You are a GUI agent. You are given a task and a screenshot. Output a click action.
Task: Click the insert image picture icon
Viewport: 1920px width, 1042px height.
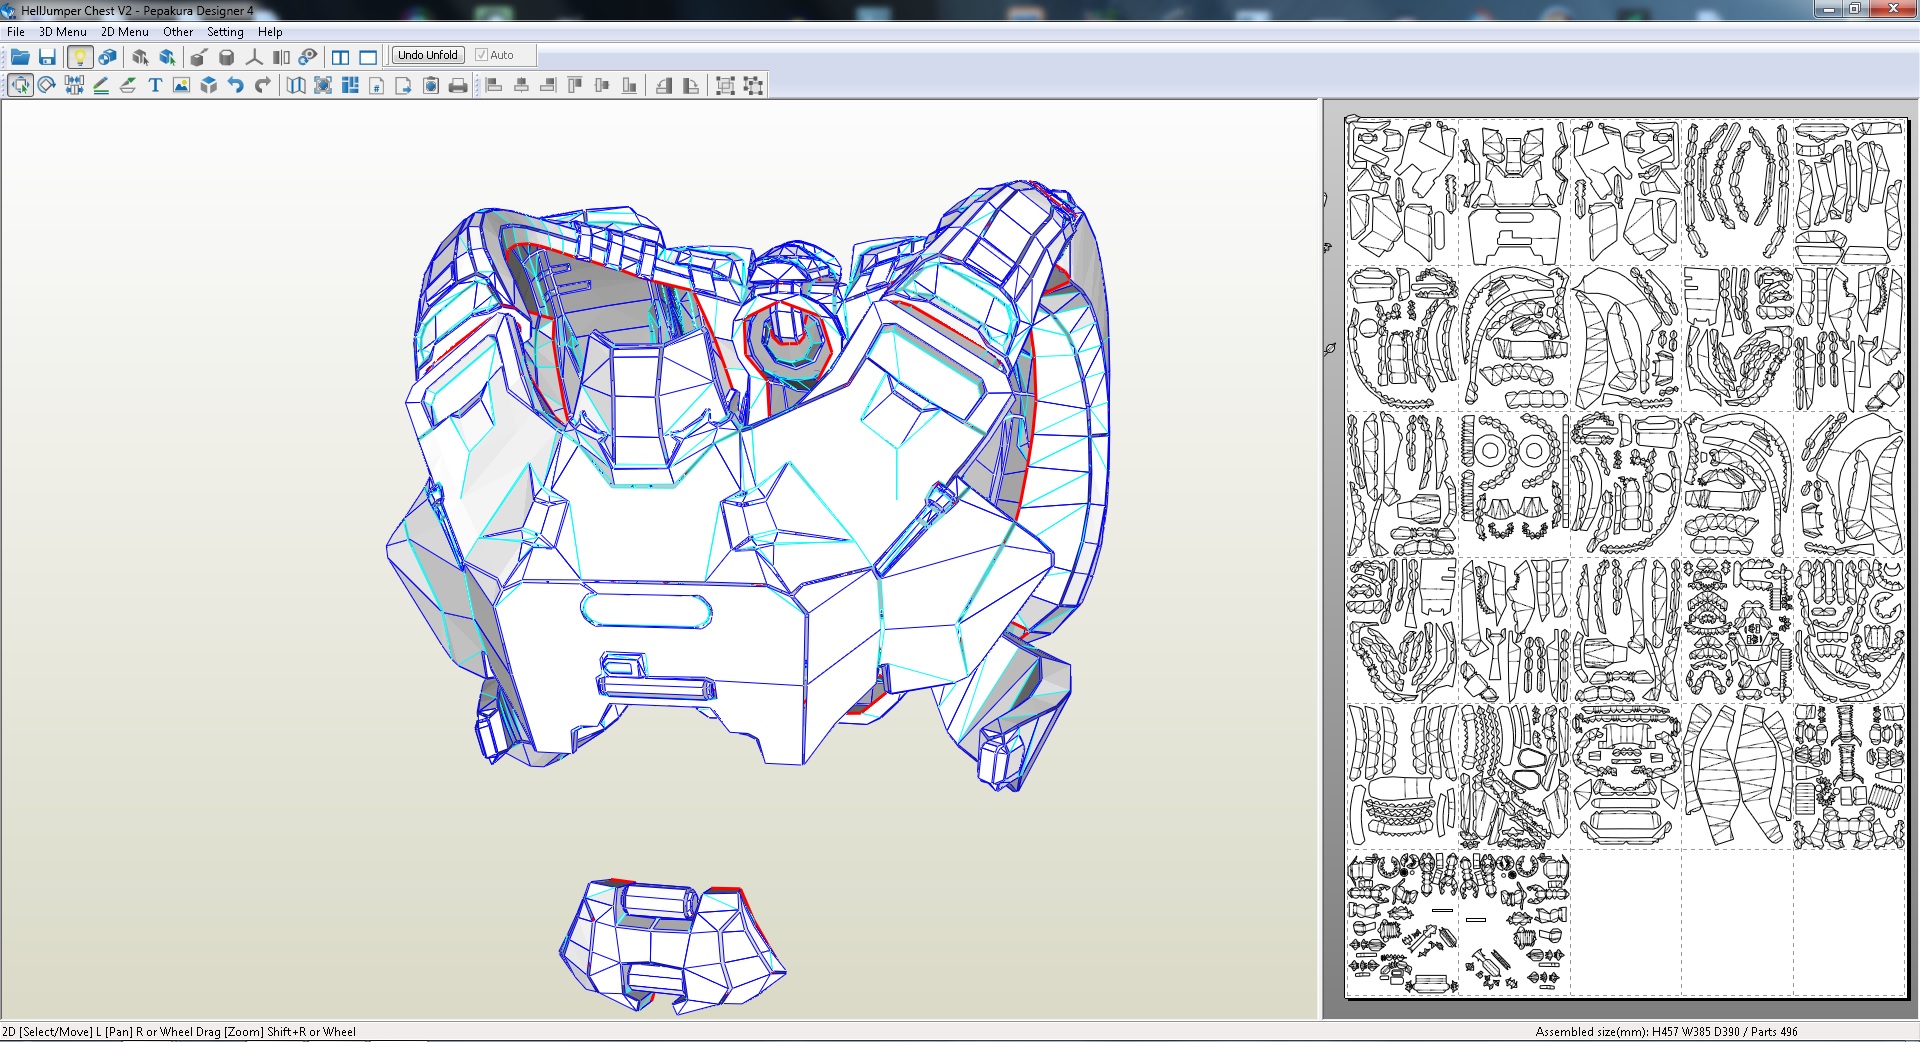[x=181, y=86]
